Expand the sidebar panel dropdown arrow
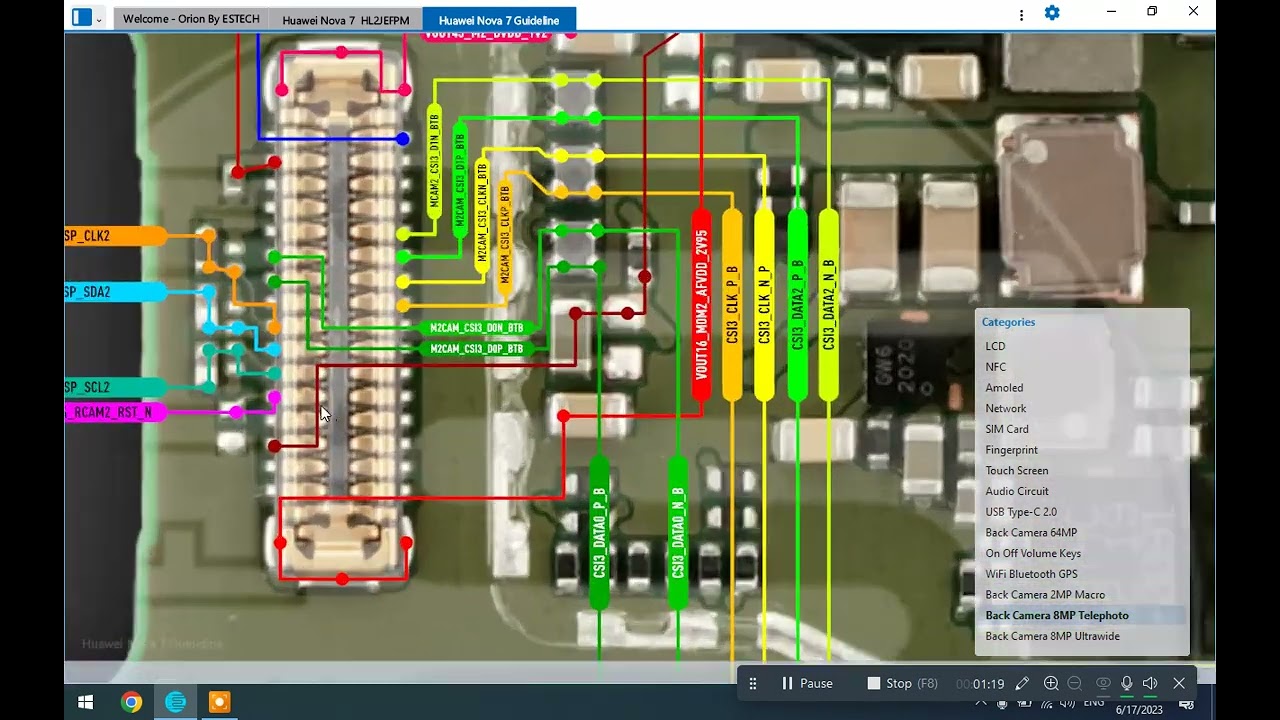 [x=99, y=18]
